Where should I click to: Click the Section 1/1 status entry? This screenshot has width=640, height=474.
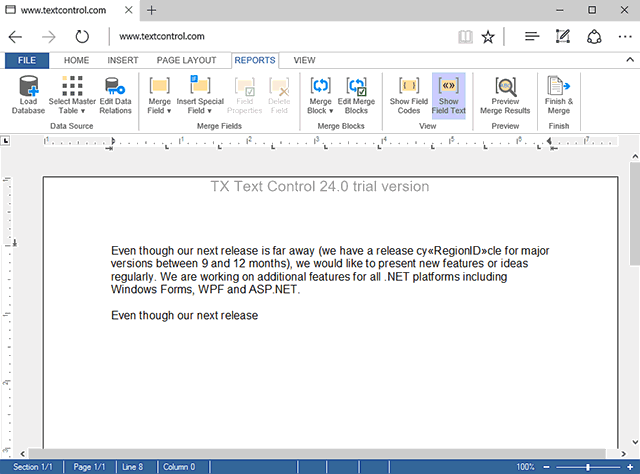click(33, 467)
